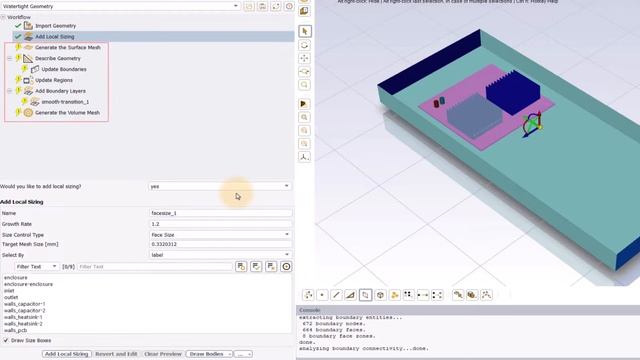Click the select-all-listed icon next to Filter Text
This screenshot has height=360, width=640.
(241, 267)
